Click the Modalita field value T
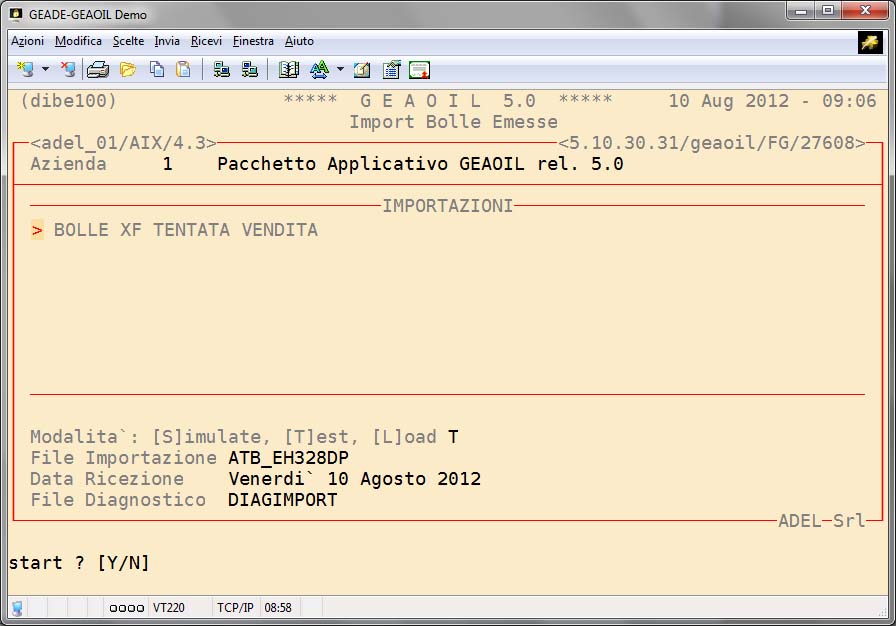Viewport: 896px width, 626px height. [453, 437]
